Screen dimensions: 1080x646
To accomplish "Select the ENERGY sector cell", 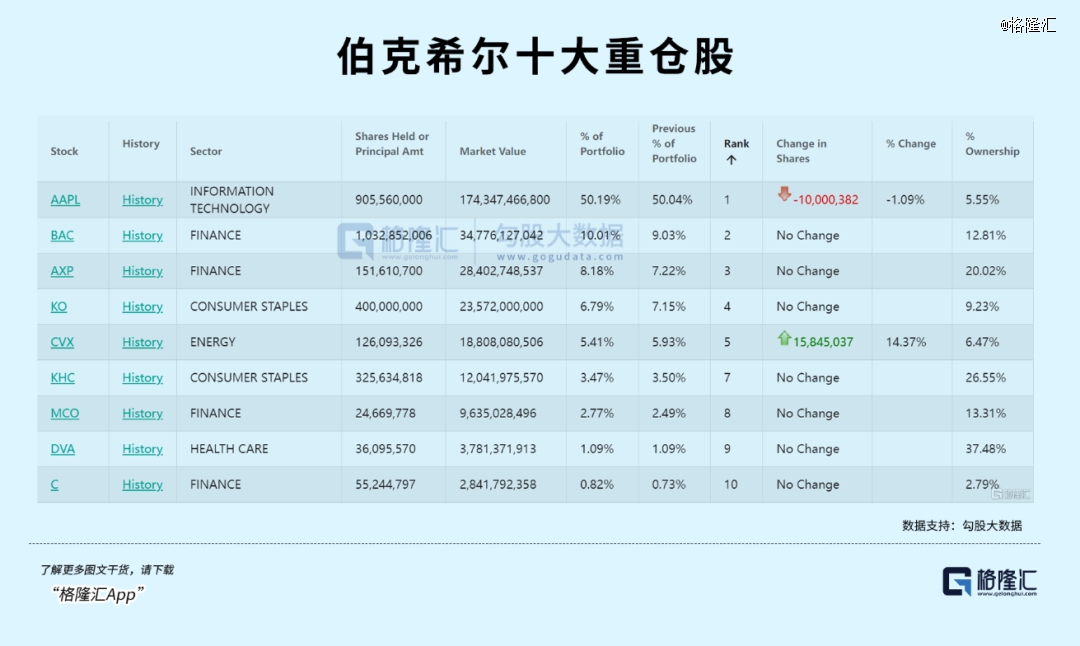I will (212, 342).
